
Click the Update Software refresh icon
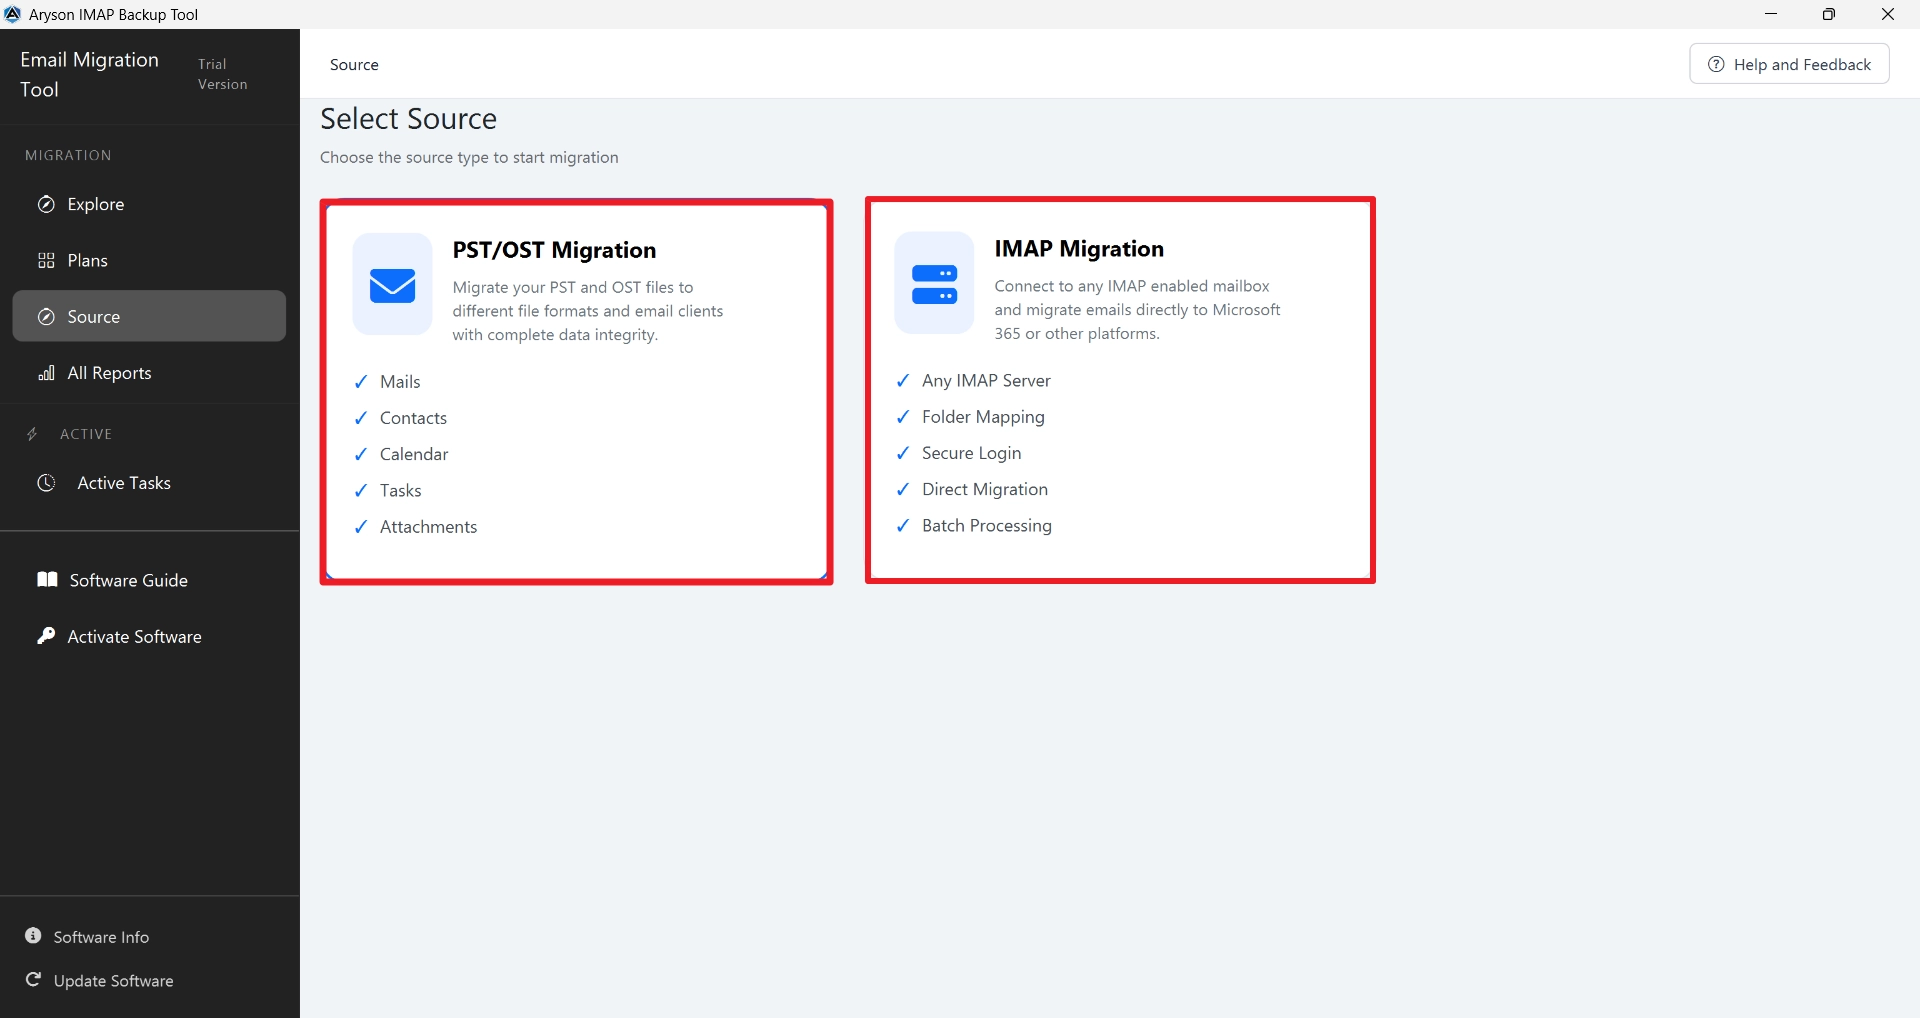click(x=33, y=980)
